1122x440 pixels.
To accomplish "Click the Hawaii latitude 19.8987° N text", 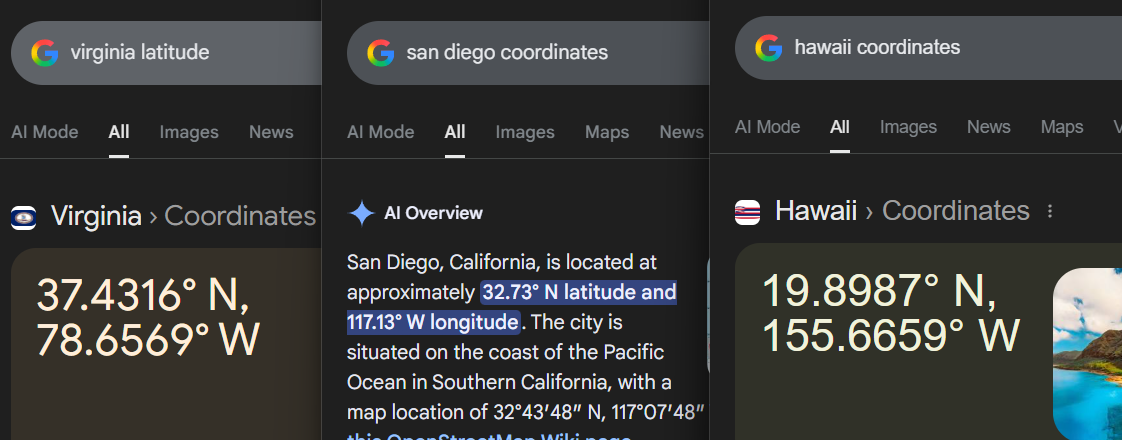I will click(x=879, y=291).
